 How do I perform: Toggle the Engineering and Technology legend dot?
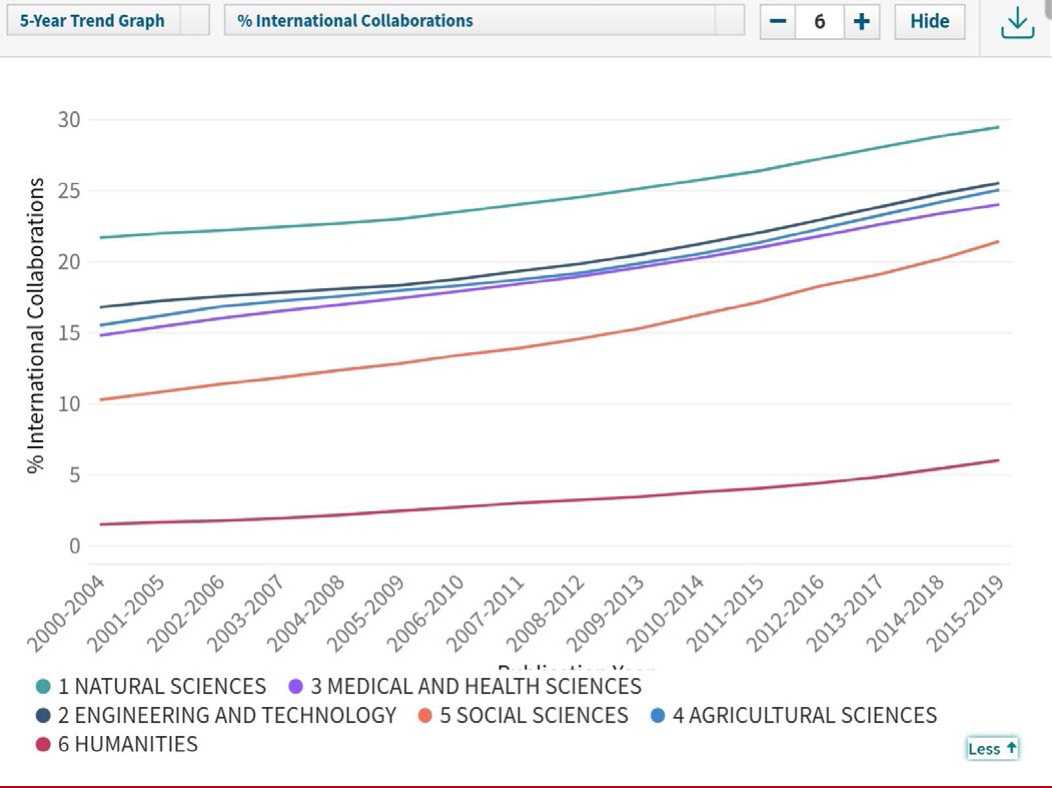(43, 716)
